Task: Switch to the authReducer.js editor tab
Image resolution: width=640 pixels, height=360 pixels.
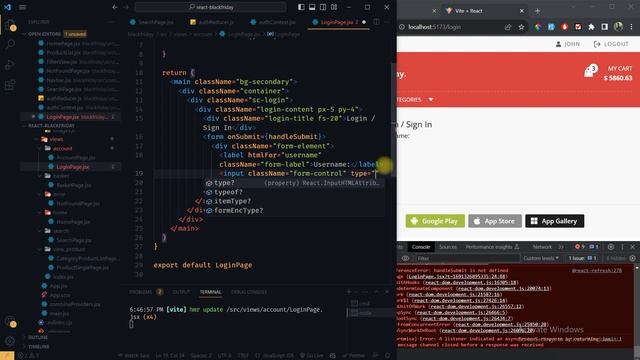Action: pyautogui.click(x=212, y=22)
